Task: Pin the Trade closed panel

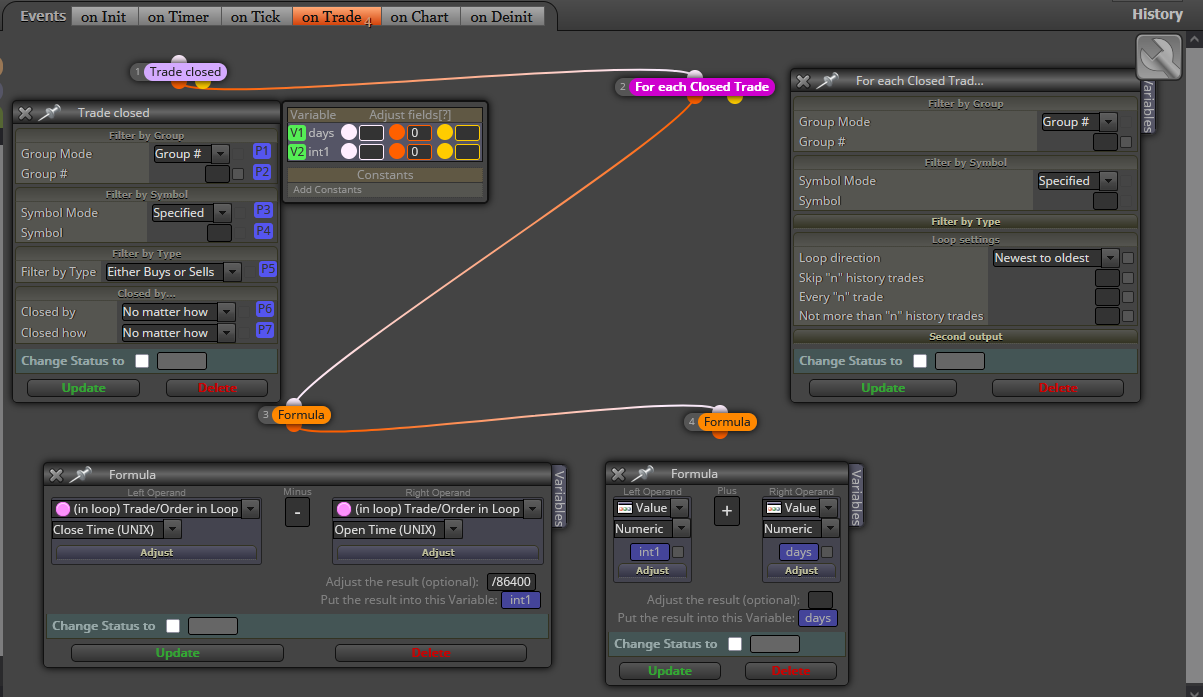Action: [50, 113]
